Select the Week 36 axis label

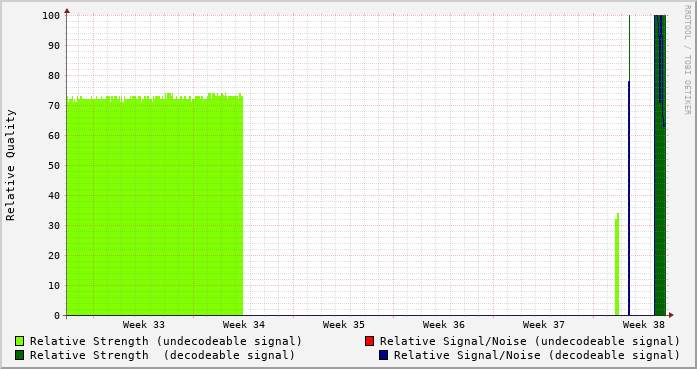444,325
